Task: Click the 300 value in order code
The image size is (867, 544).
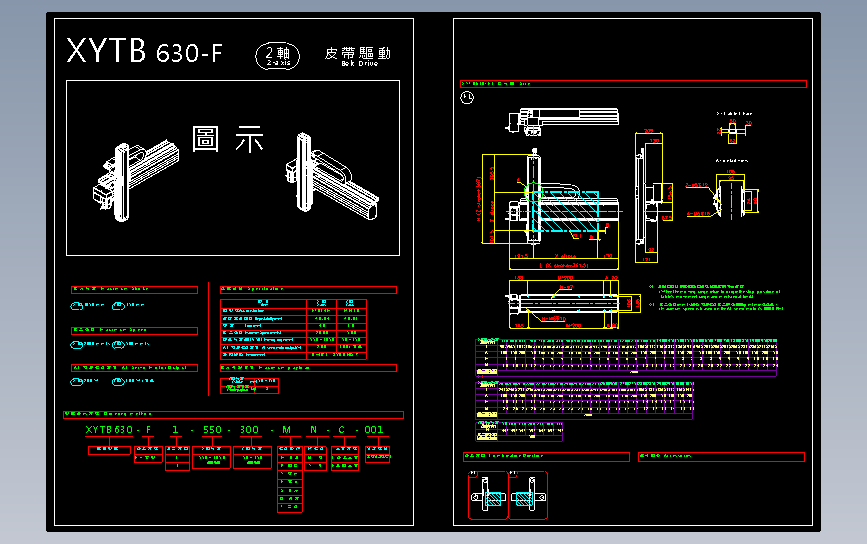Action: [249, 430]
